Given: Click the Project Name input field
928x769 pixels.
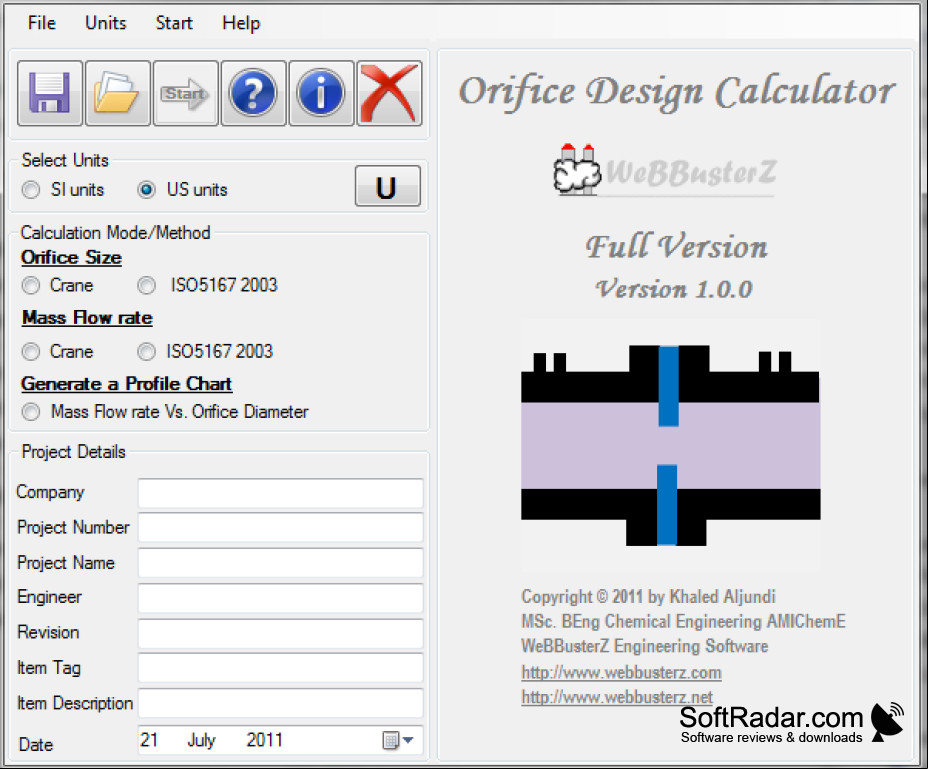Looking at the screenshot, I should pyautogui.click(x=281, y=562).
